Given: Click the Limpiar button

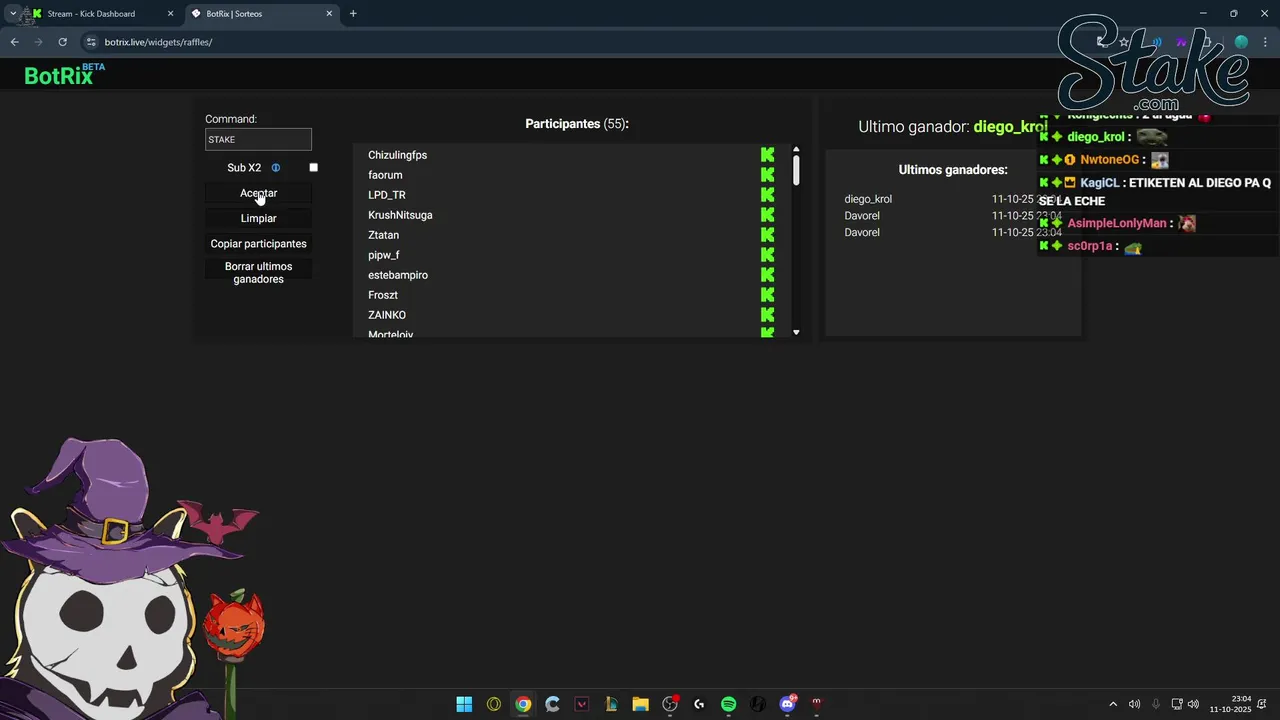Looking at the screenshot, I should [258, 218].
